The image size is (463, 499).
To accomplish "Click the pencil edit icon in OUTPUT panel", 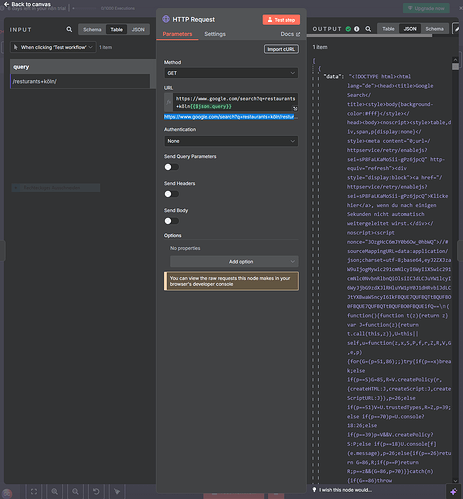I will (456, 29).
